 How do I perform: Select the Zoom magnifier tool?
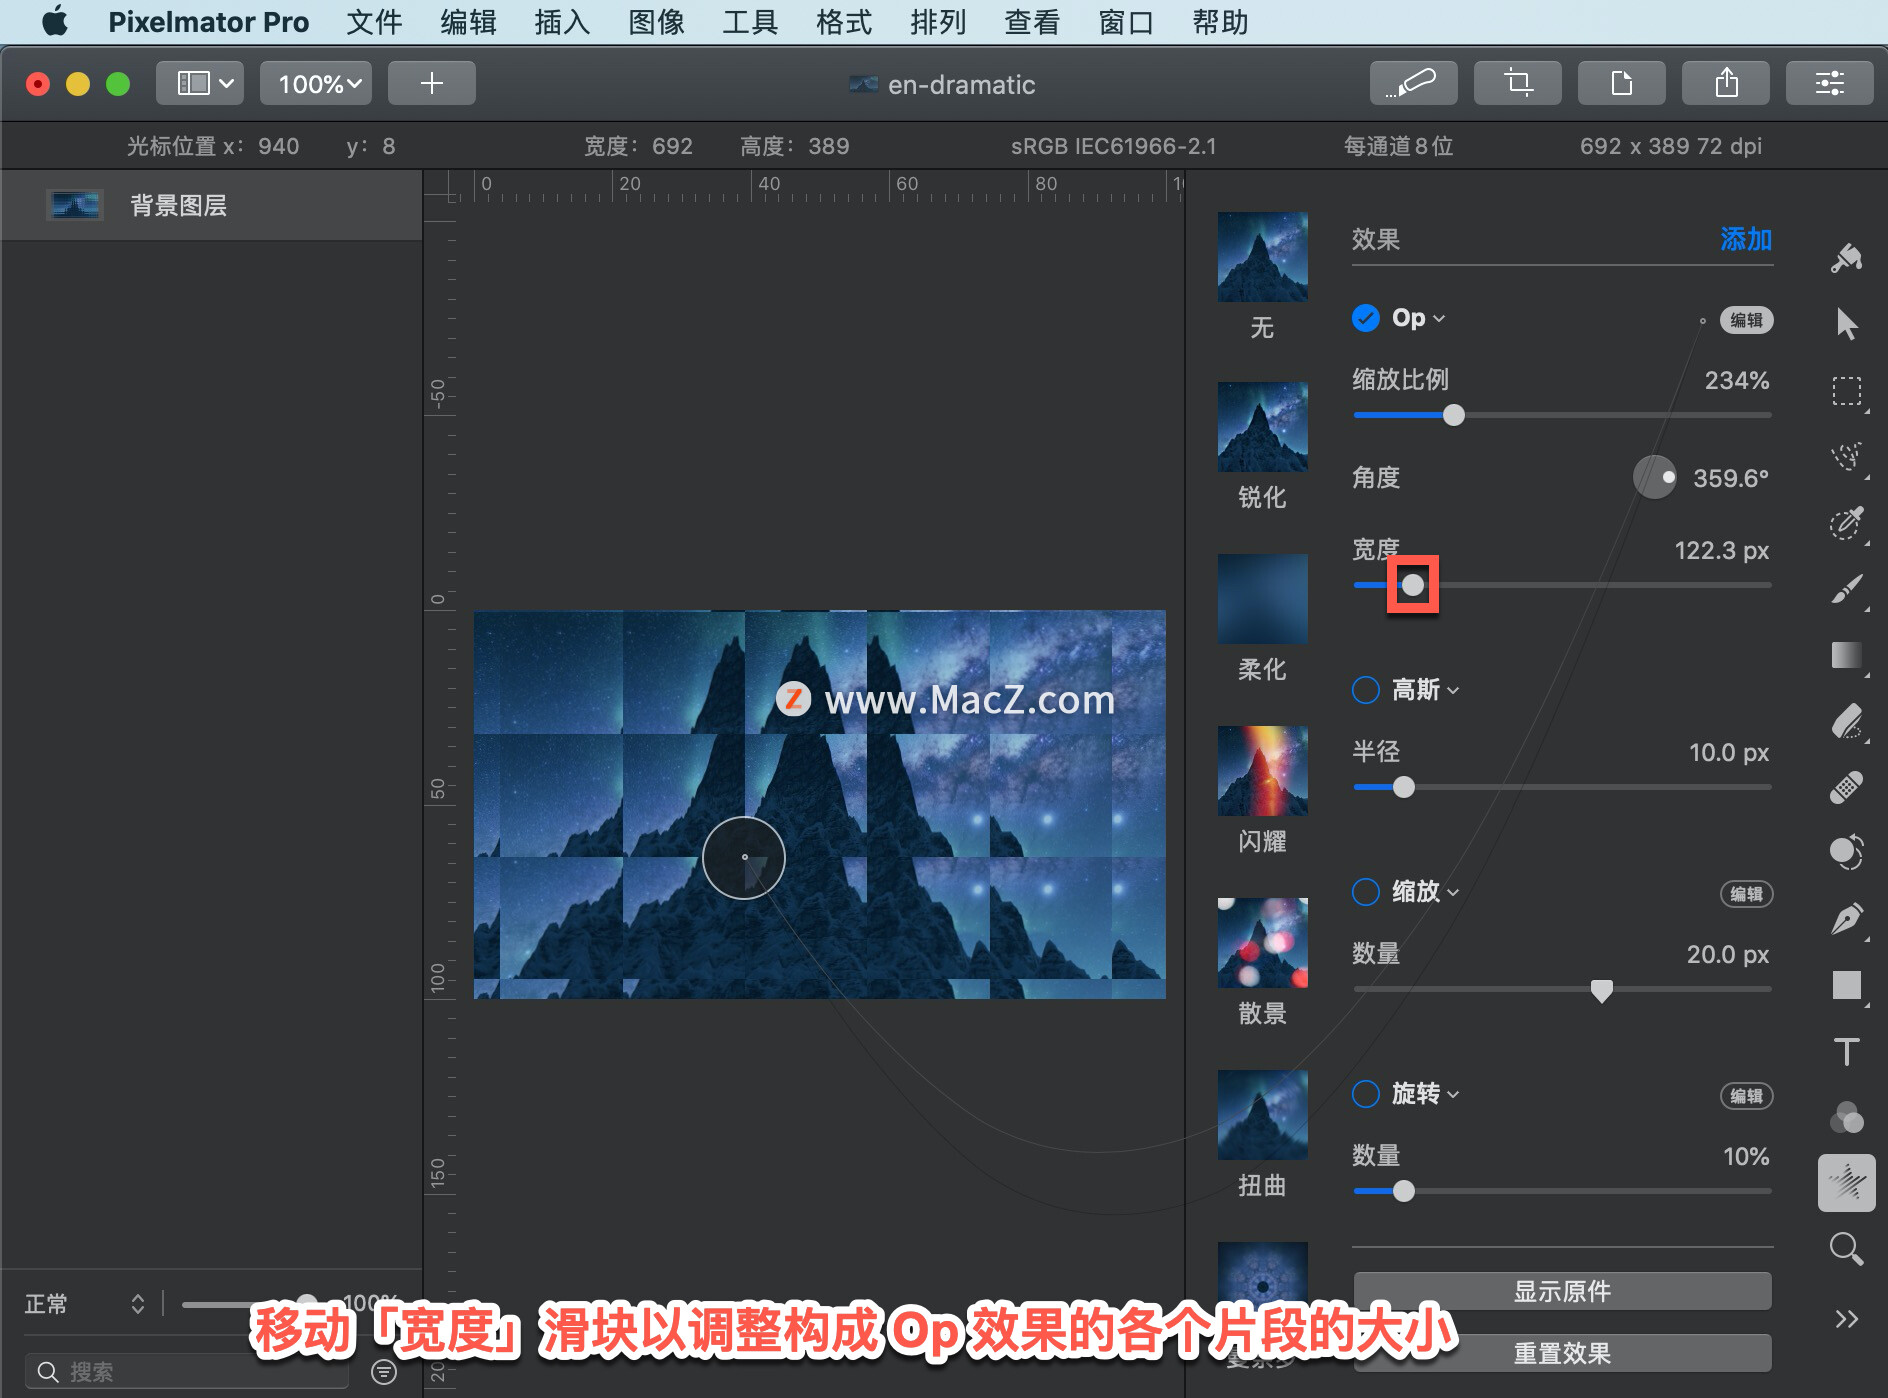1846,1249
